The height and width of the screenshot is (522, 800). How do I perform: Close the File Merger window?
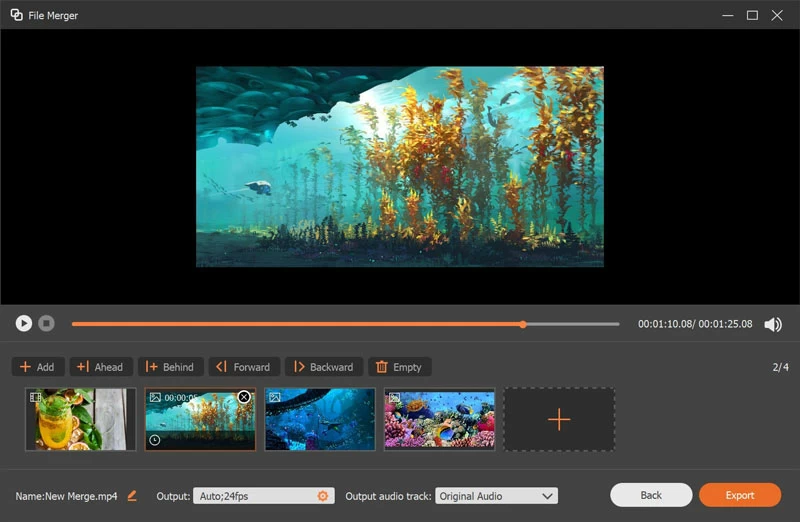click(x=777, y=15)
